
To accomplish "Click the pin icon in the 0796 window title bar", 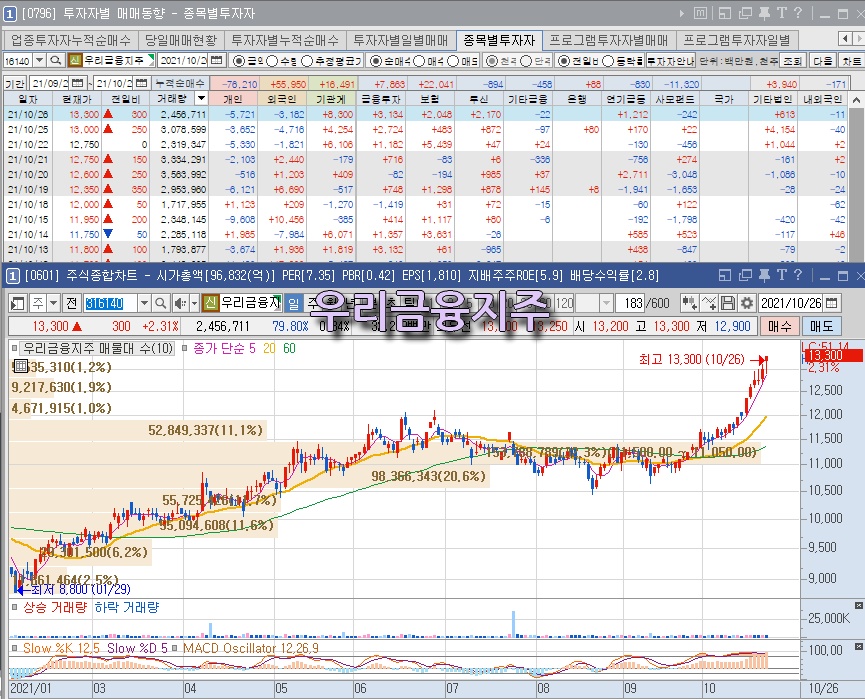I will click(x=764, y=13).
